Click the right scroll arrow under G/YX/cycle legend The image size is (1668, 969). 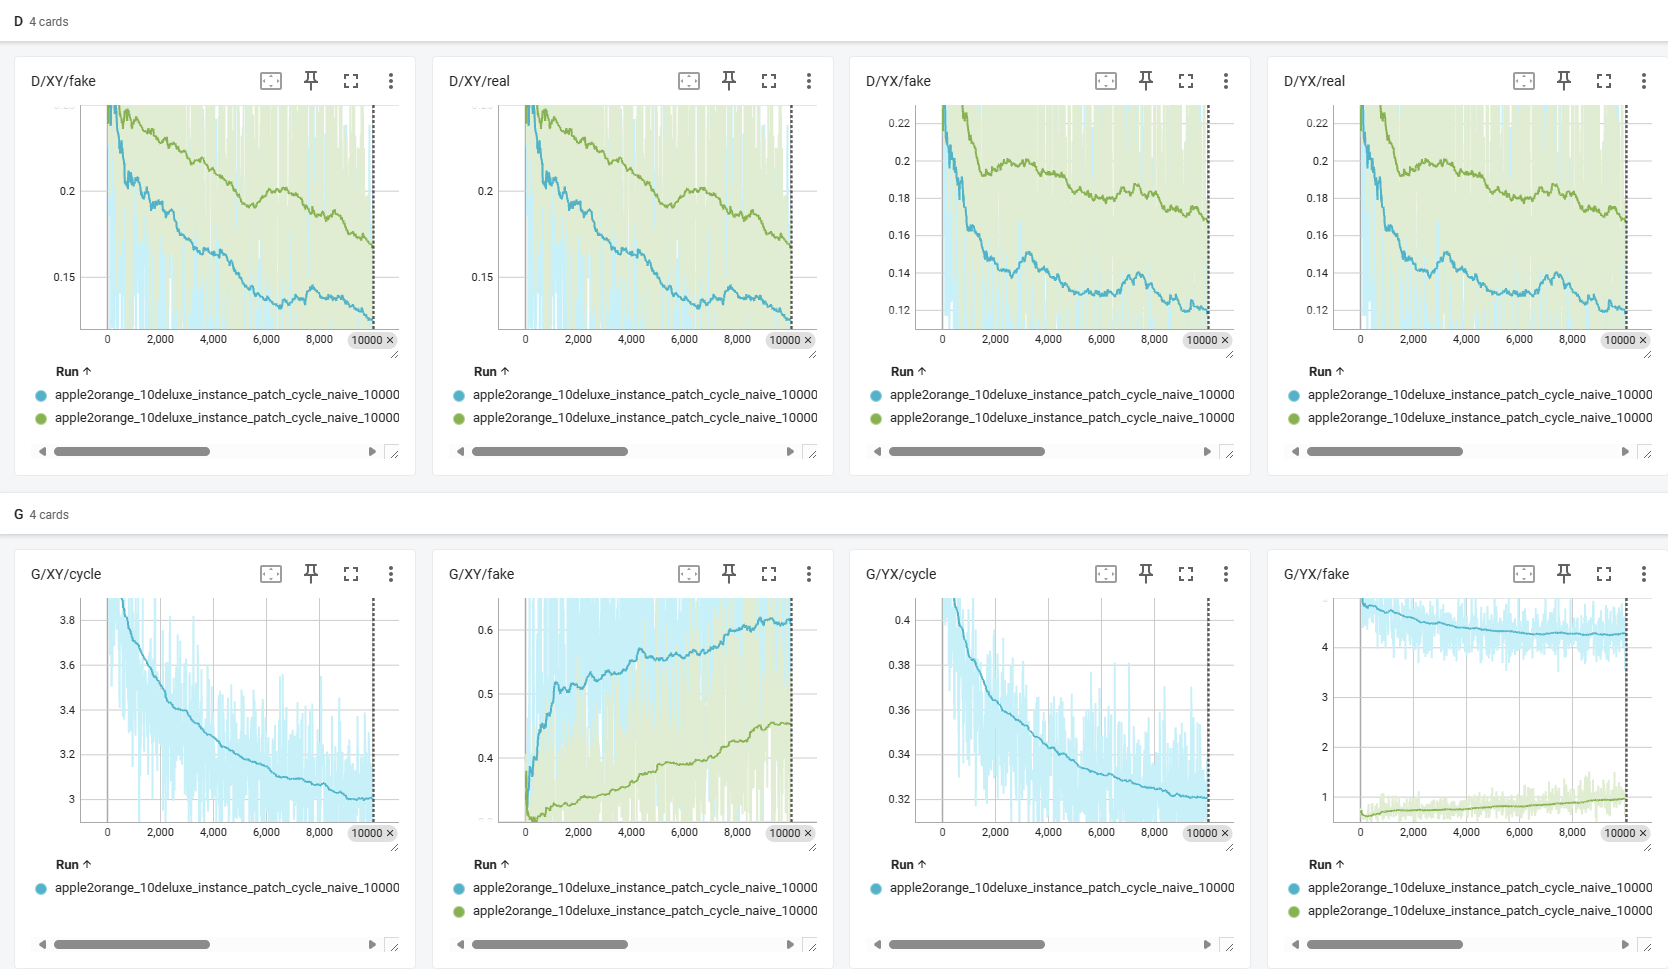[x=1207, y=945]
